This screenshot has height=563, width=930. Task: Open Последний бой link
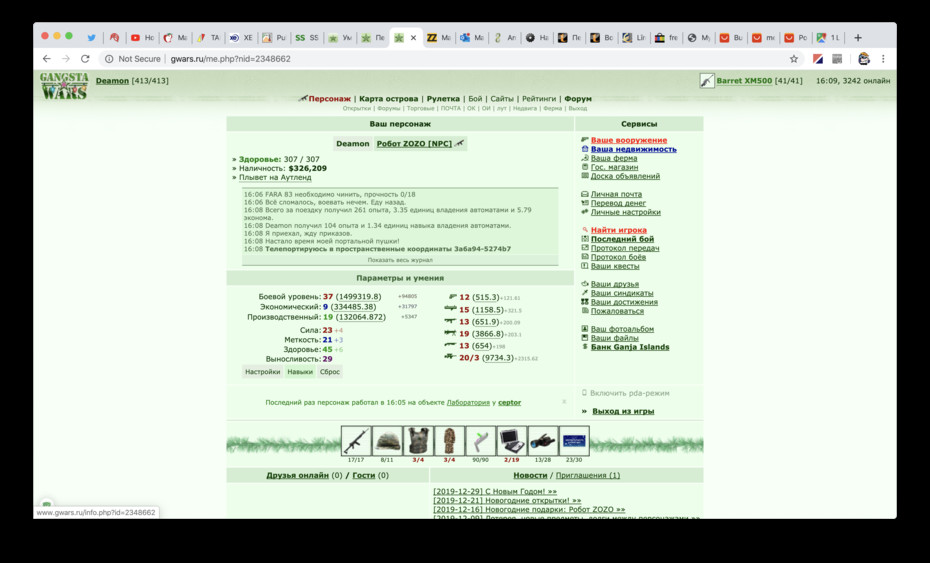tap(622, 239)
